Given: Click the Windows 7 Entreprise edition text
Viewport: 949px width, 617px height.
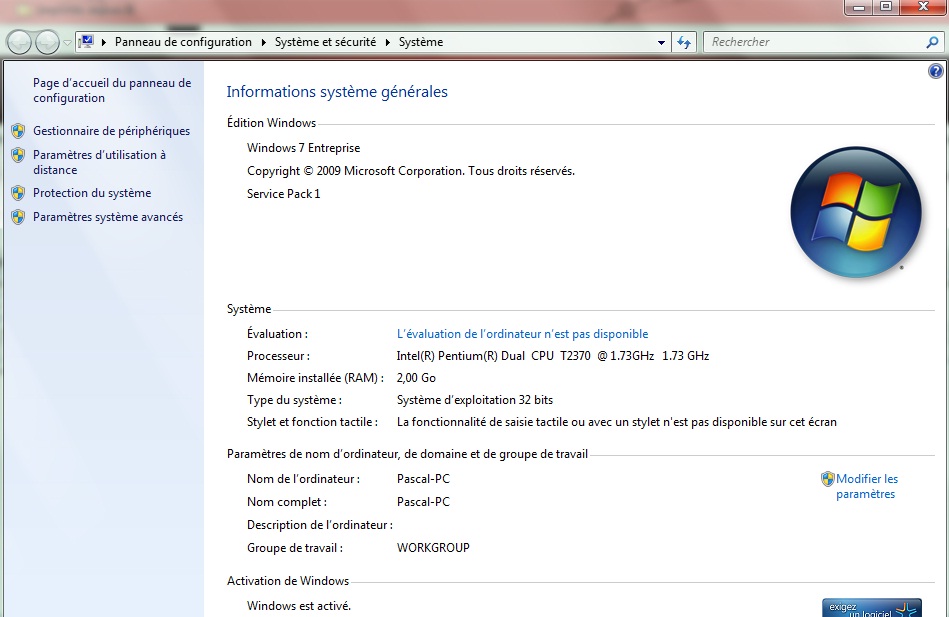Looking at the screenshot, I should coord(303,148).
